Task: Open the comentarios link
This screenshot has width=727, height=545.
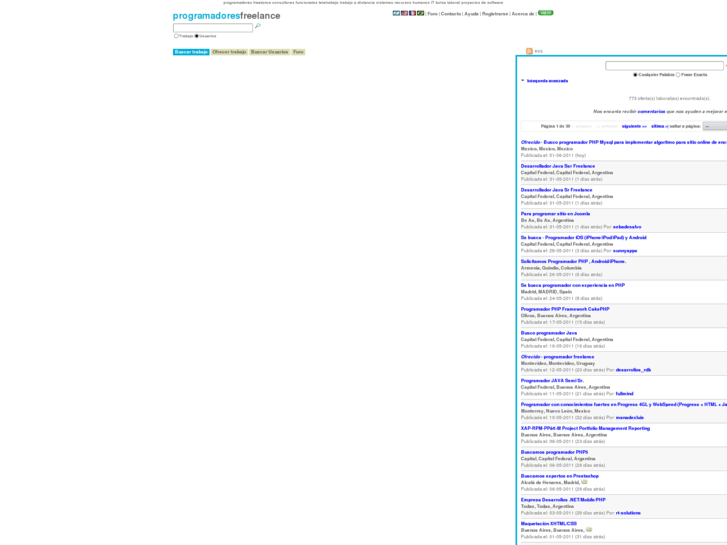Action: coord(651,111)
